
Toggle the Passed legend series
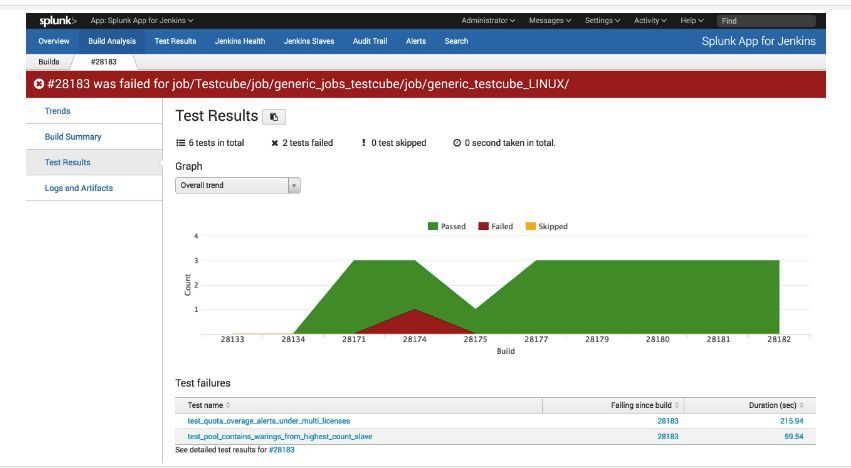pos(447,226)
